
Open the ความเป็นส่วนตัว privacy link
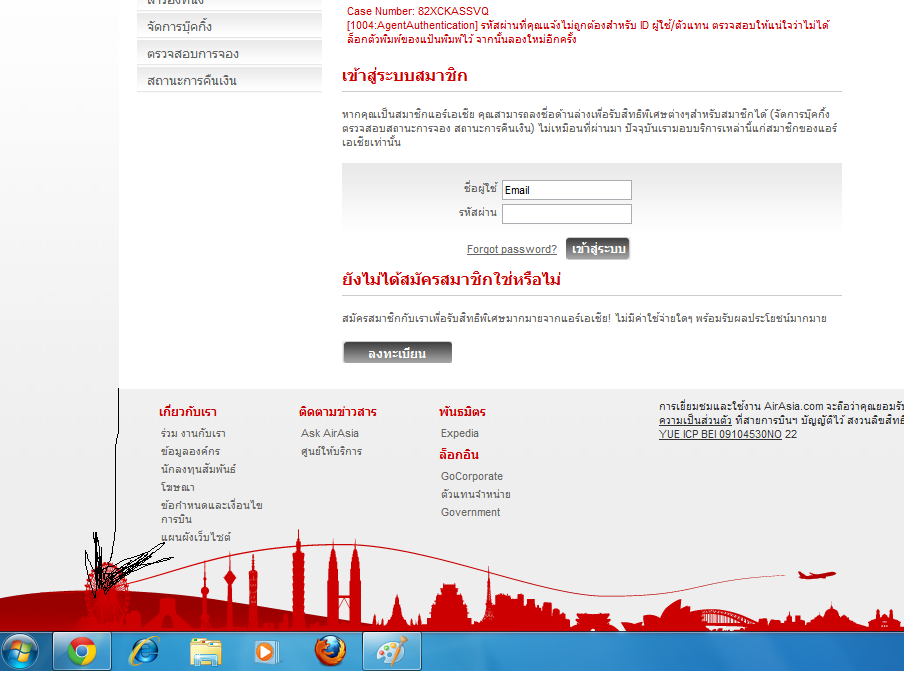tap(695, 420)
